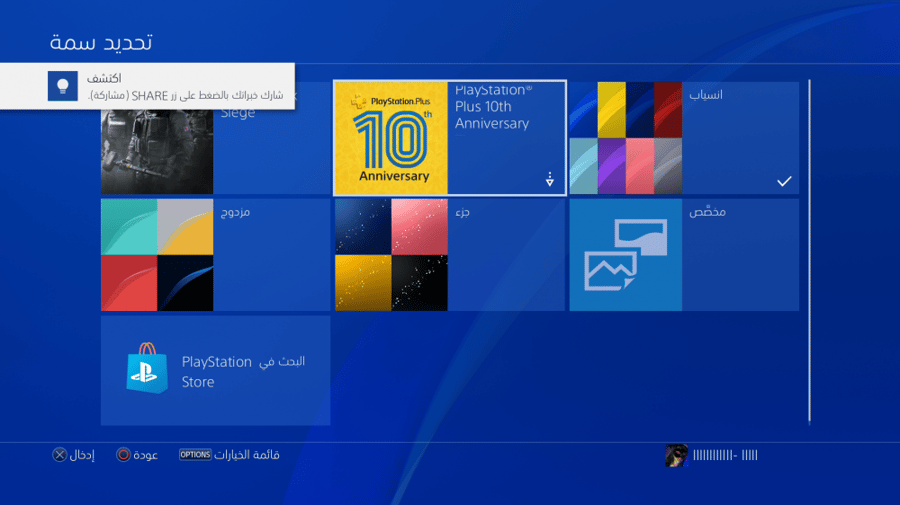The height and width of the screenshot is (505, 900).
Task: Click the مخصّص label
Action: [x=707, y=212]
